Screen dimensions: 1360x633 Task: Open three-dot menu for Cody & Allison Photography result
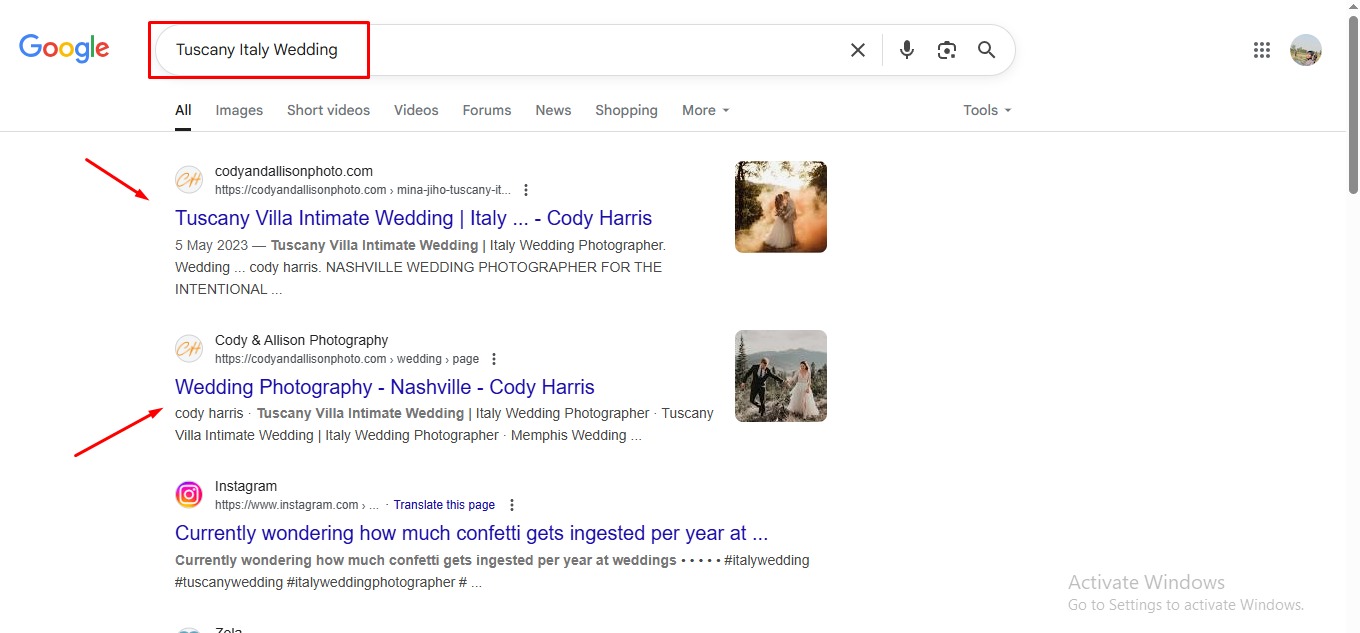click(493, 359)
